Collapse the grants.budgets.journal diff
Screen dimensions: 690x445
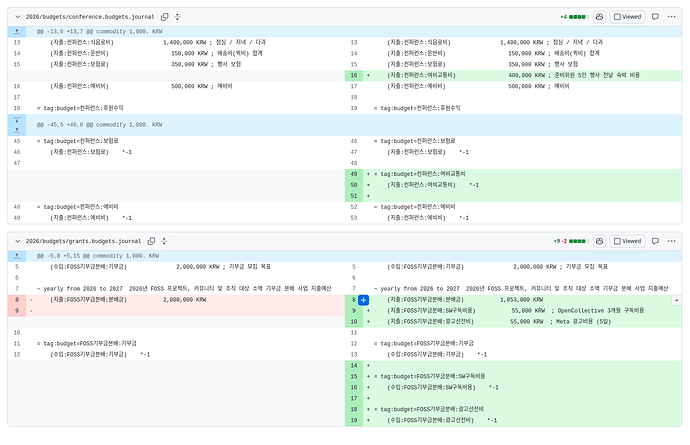coord(18,241)
